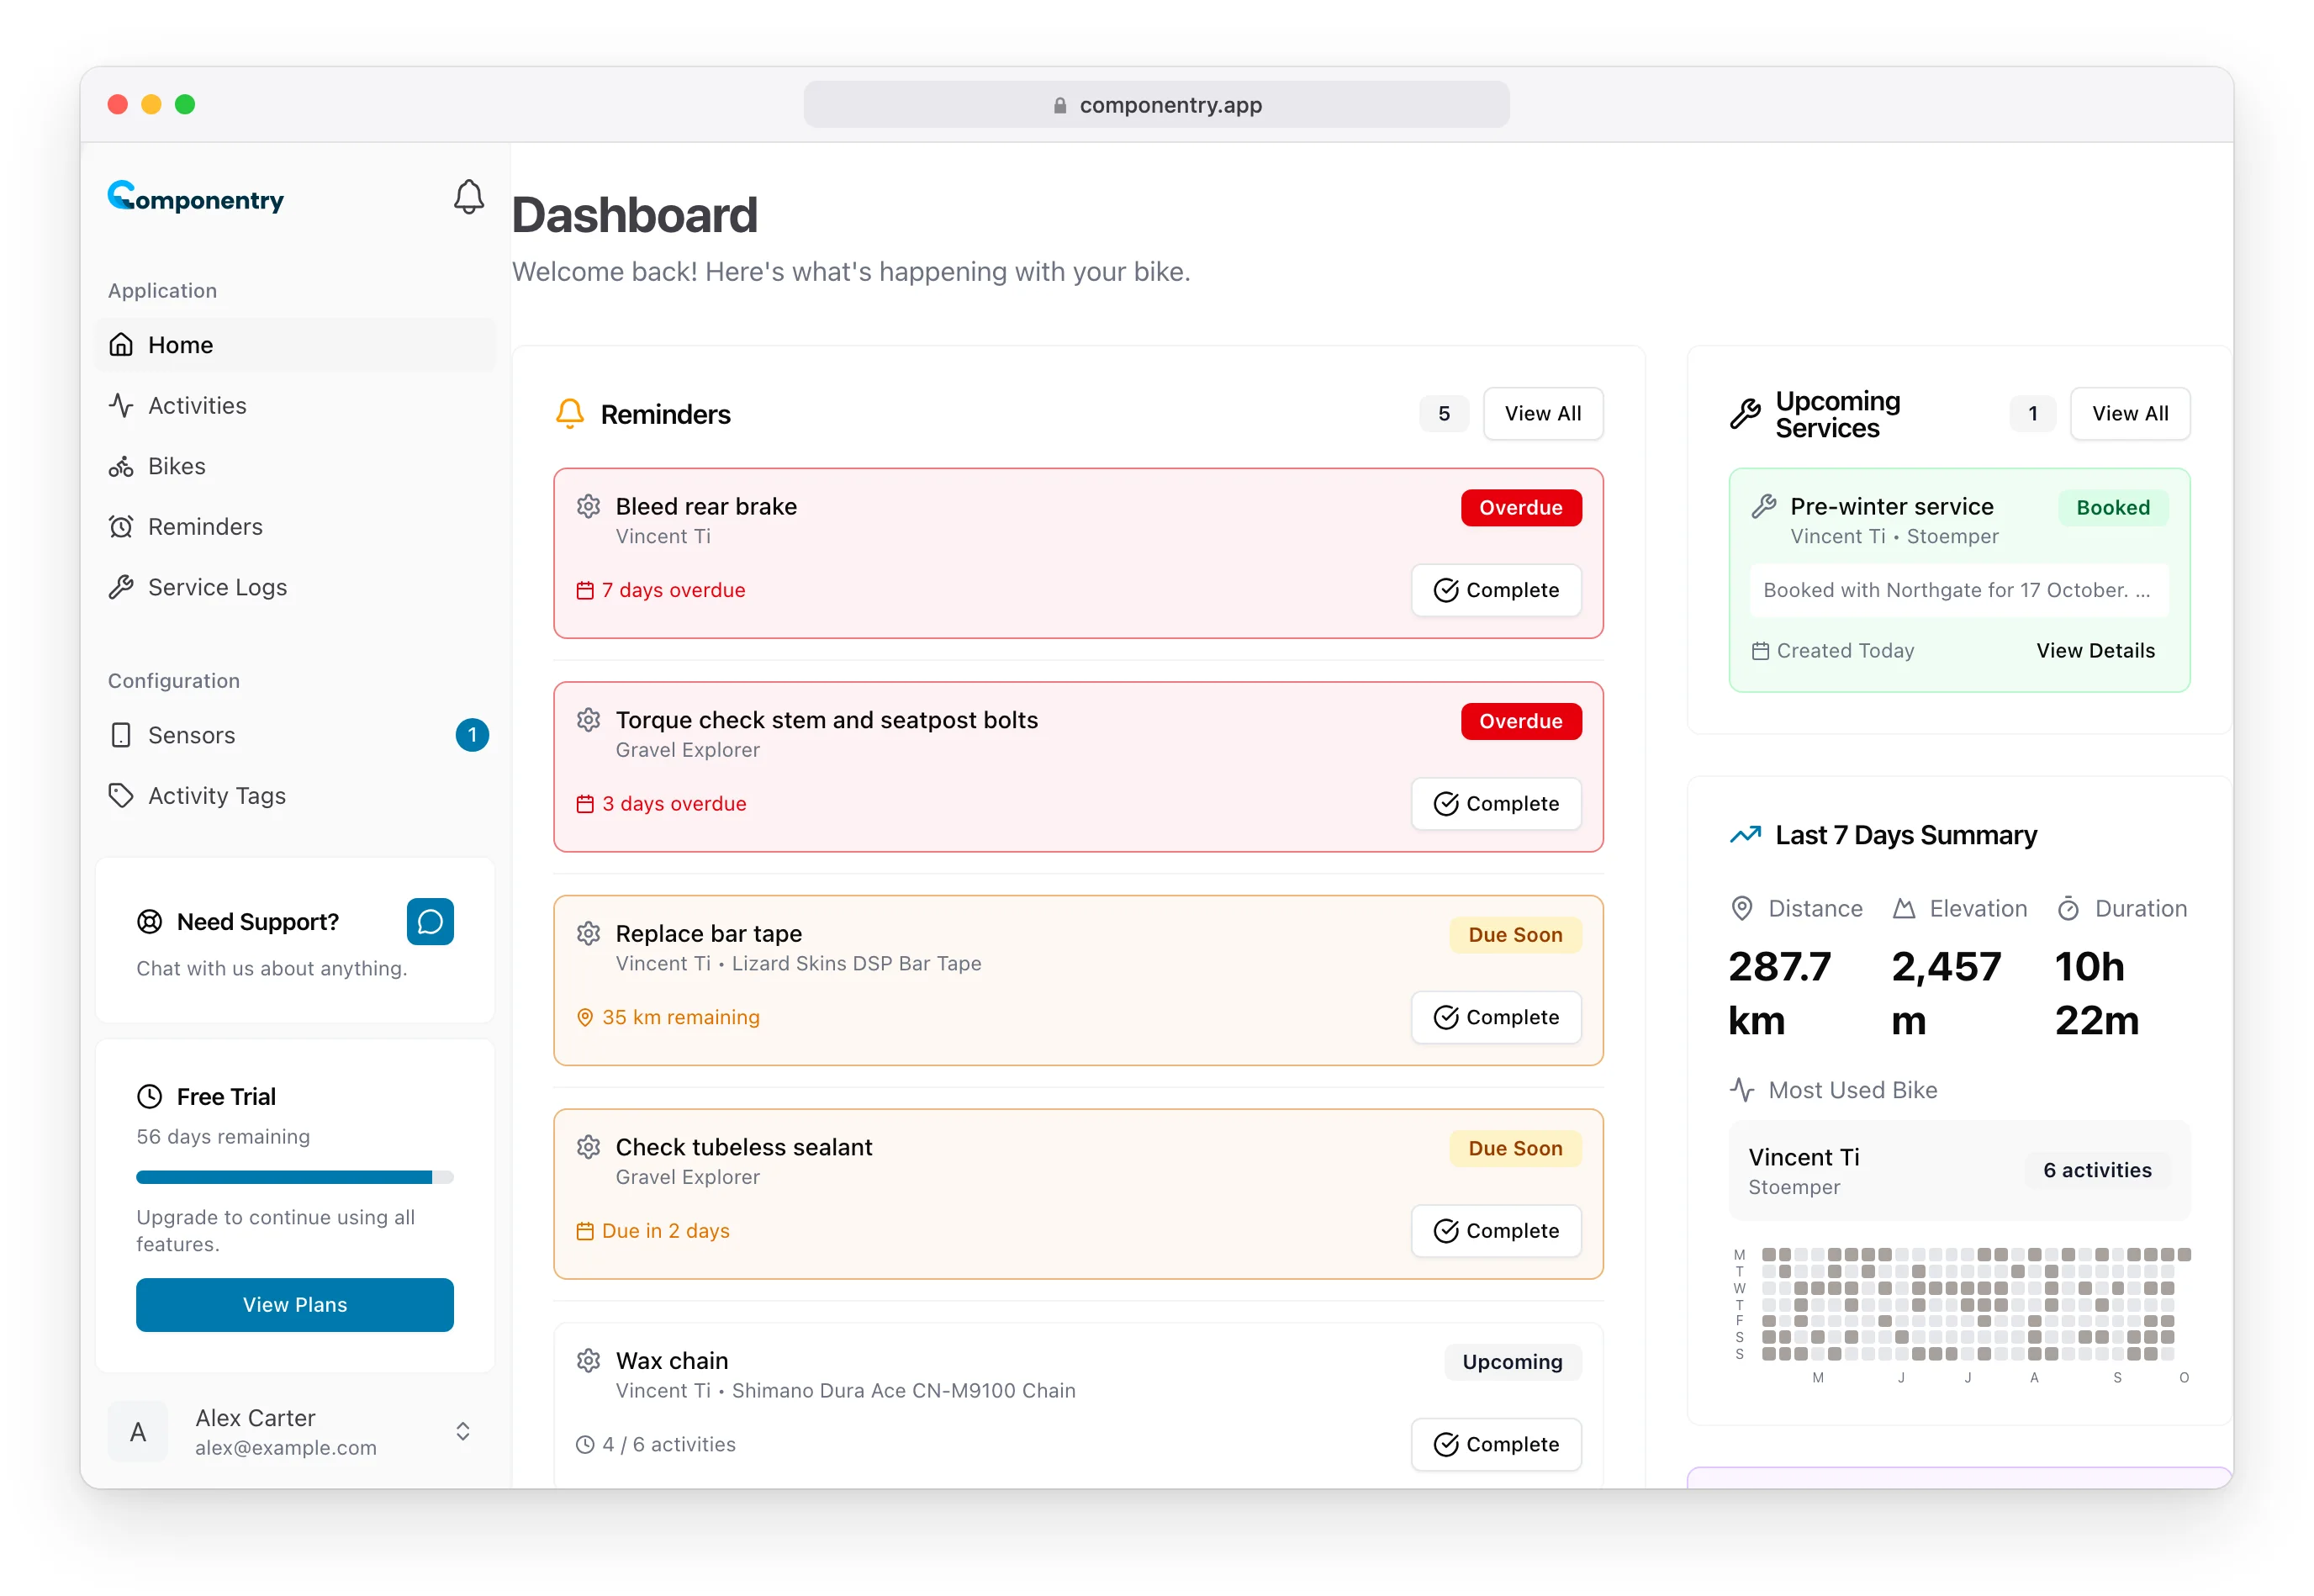Click the gear icon beside Check tubeless sealant
This screenshot has width=2314, height=1596.
coord(588,1147)
